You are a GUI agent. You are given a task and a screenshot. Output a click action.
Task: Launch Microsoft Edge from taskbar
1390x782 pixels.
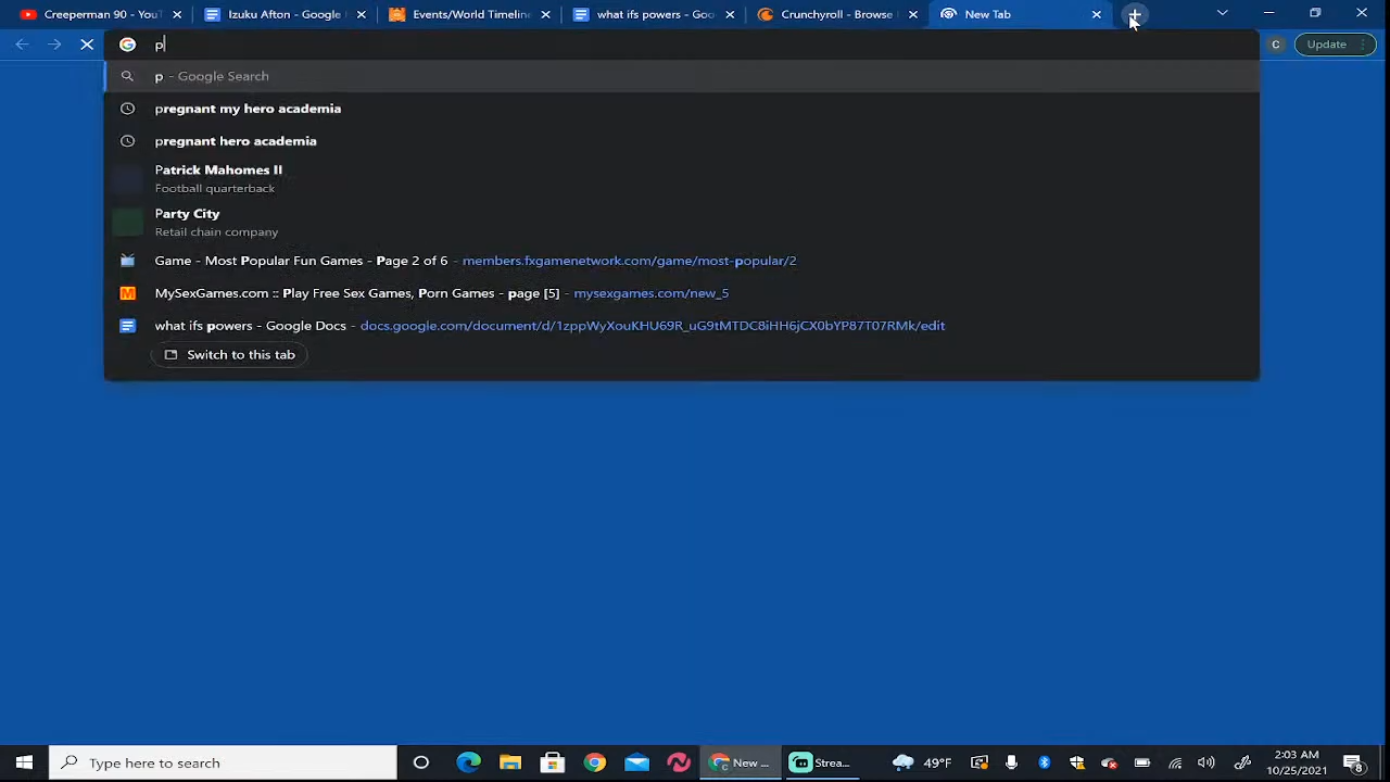coord(468,763)
